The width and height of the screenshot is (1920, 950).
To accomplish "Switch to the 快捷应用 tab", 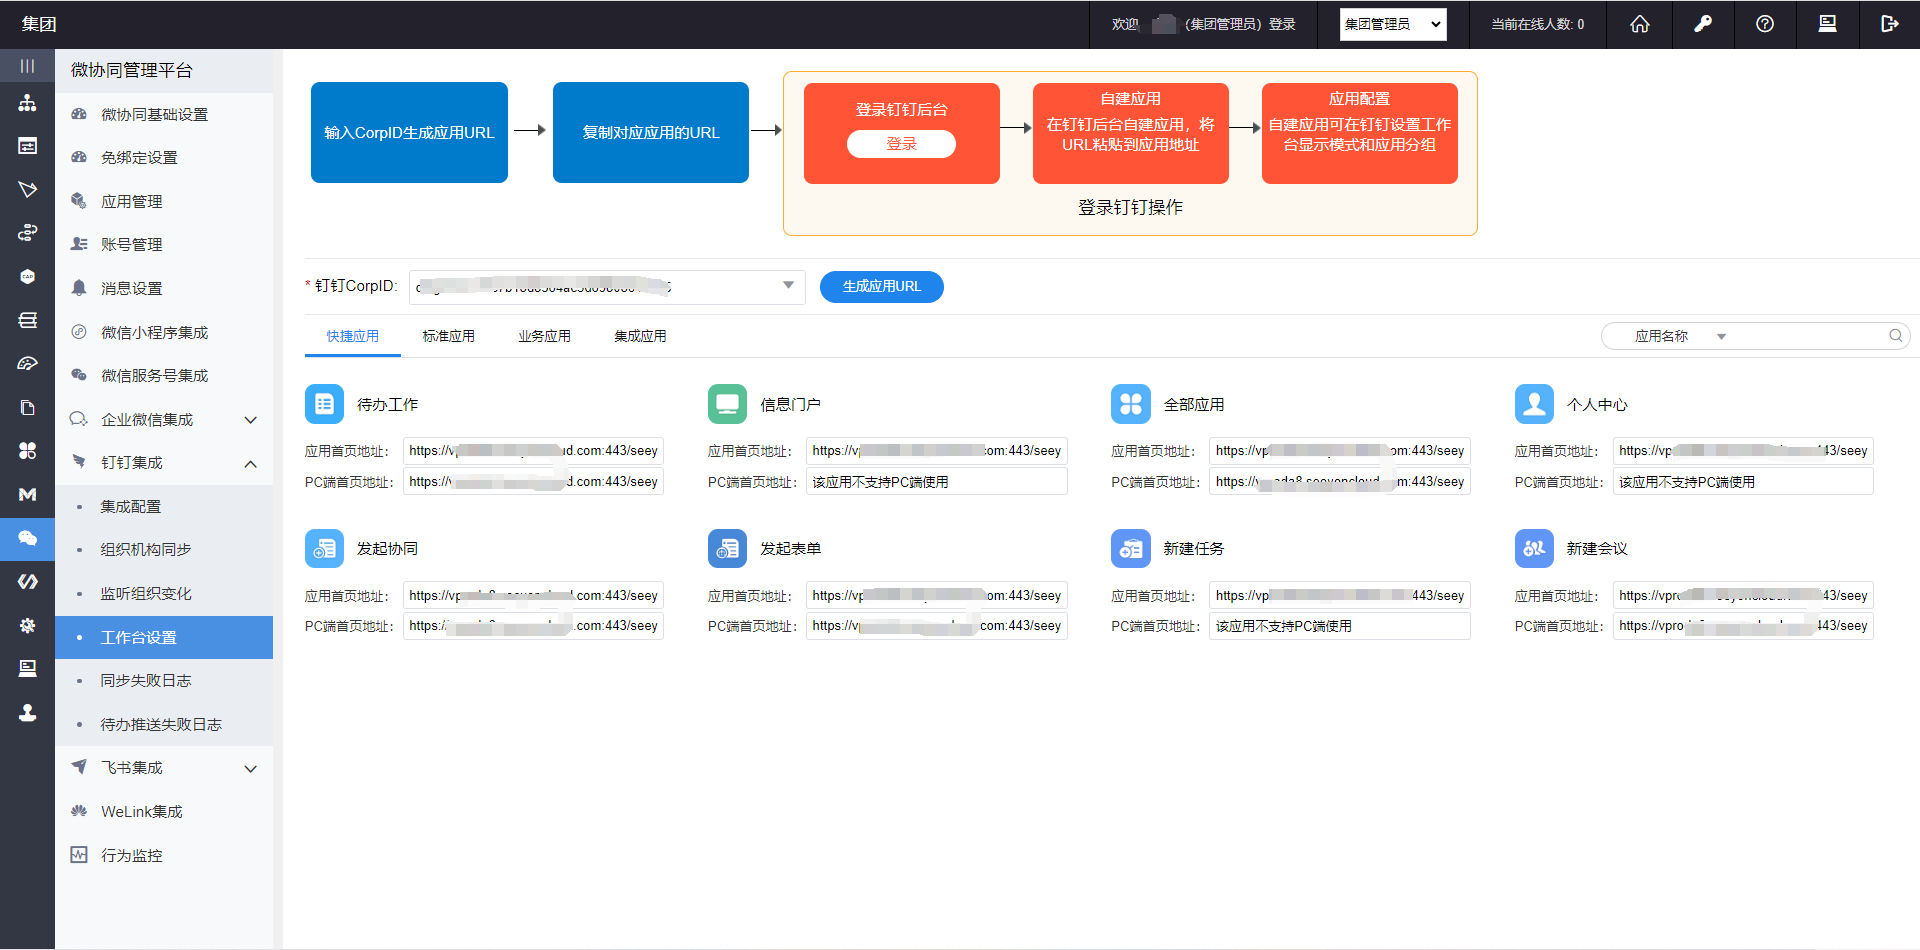I will tap(353, 337).
